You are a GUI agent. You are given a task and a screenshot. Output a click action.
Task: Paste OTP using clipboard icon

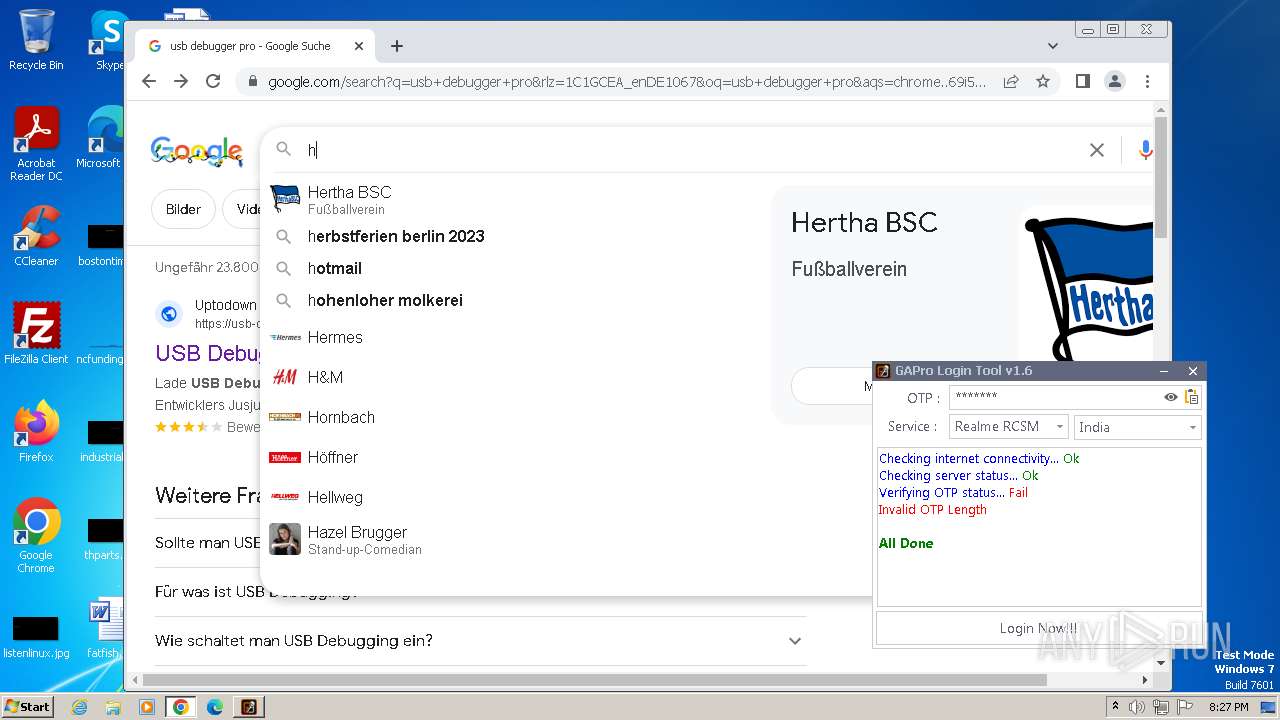point(1191,397)
